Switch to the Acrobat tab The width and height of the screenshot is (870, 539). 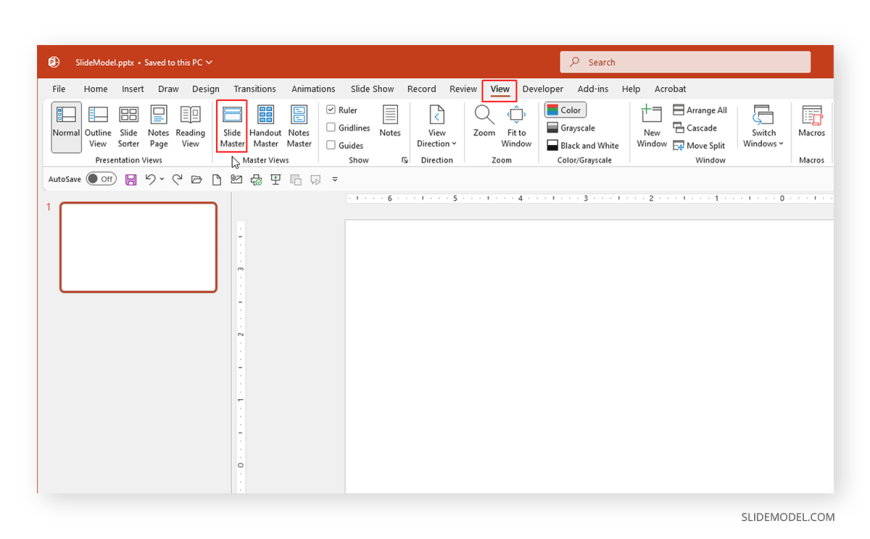pyautogui.click(x=670, y=89)
